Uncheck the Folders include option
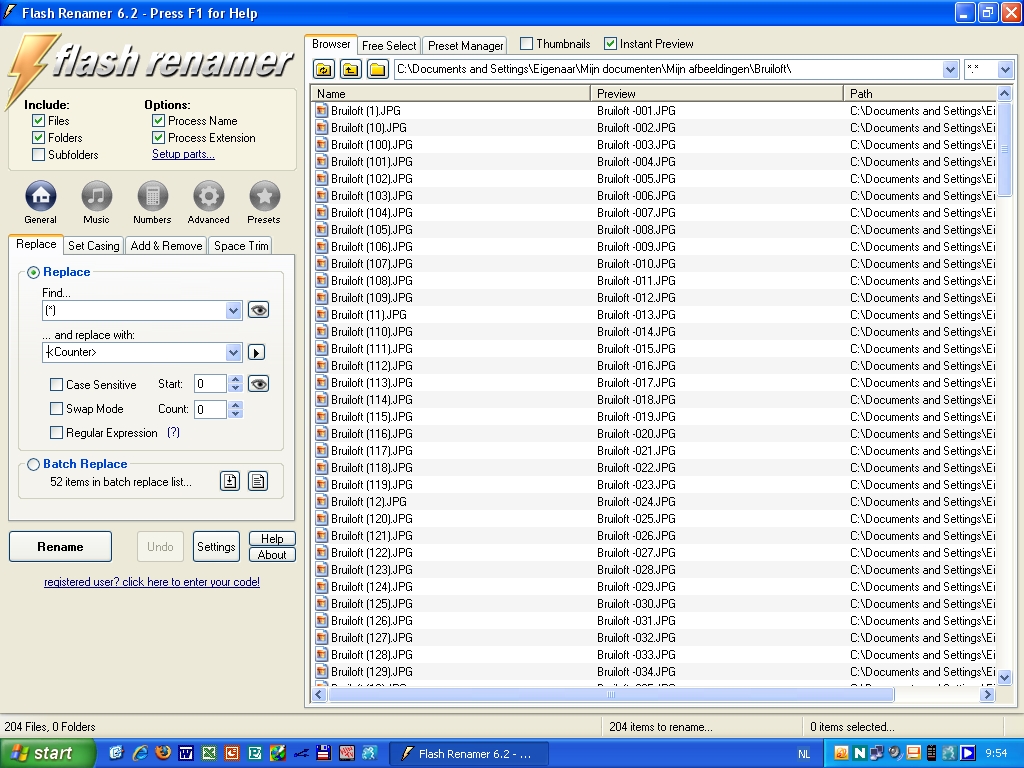The image size is (1024, 768). [x=39, y=138]
